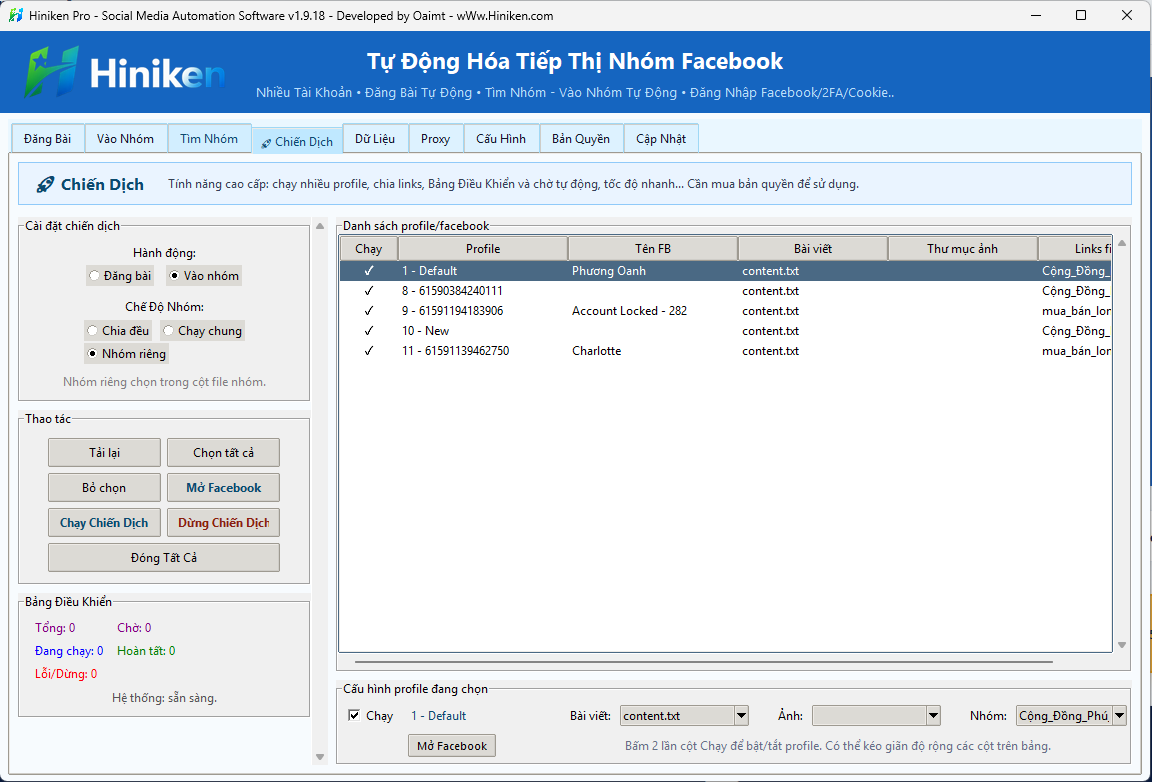Image resolution: width=1152 pixels, height=782 pixels.
Task: Select the row '9 - 61591194183906'
Action: (x=726, y=311)
